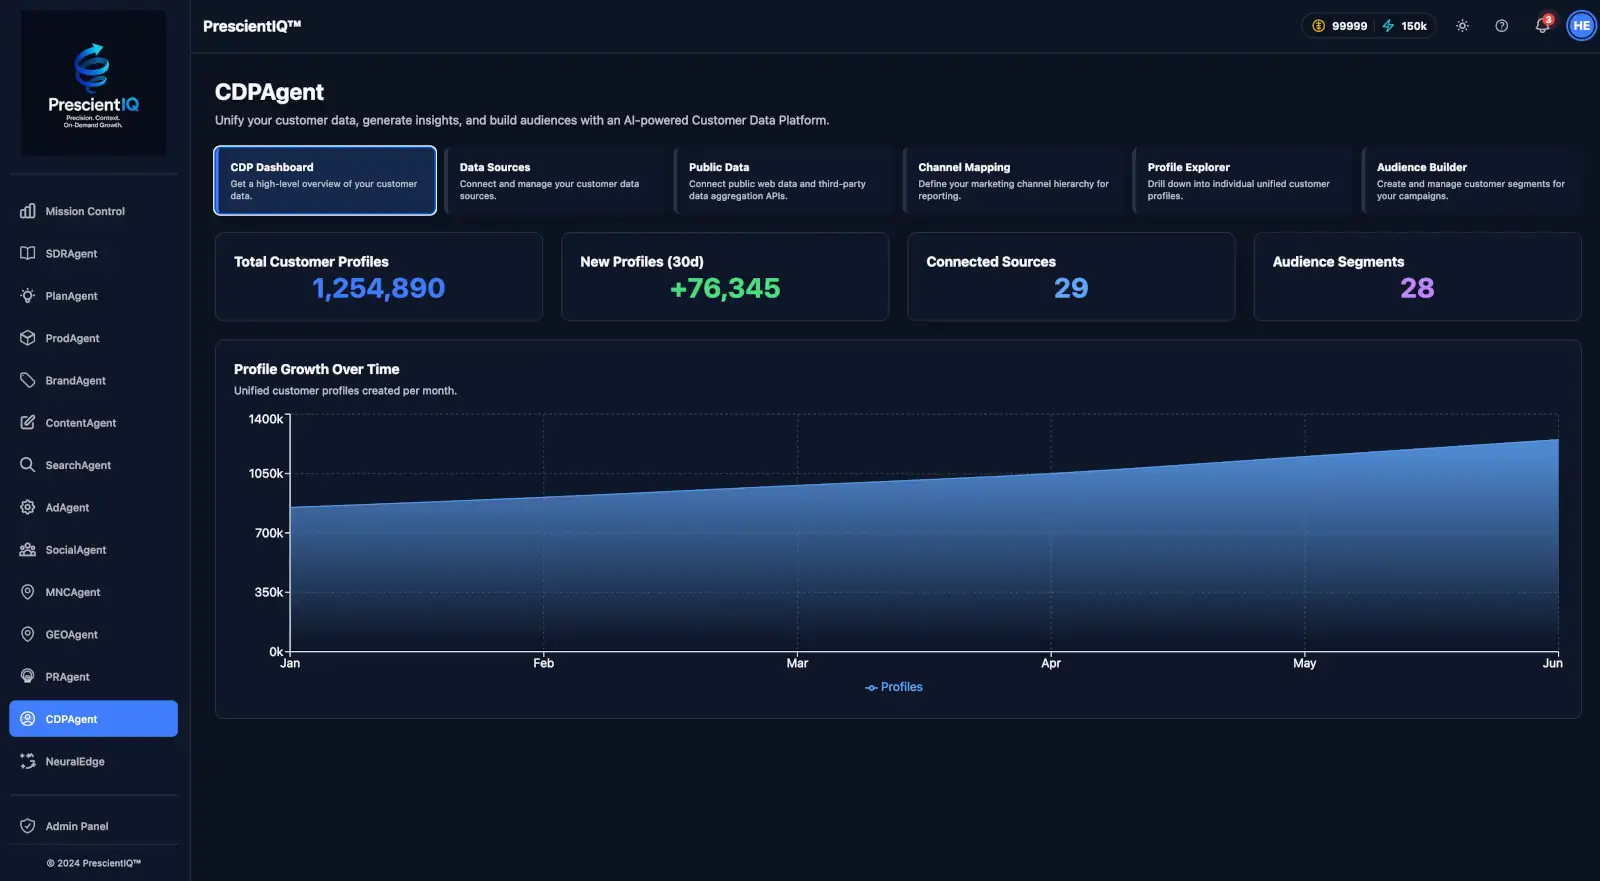
Task: Switch to the Data Sources tab
Action: tap(554, 181)
